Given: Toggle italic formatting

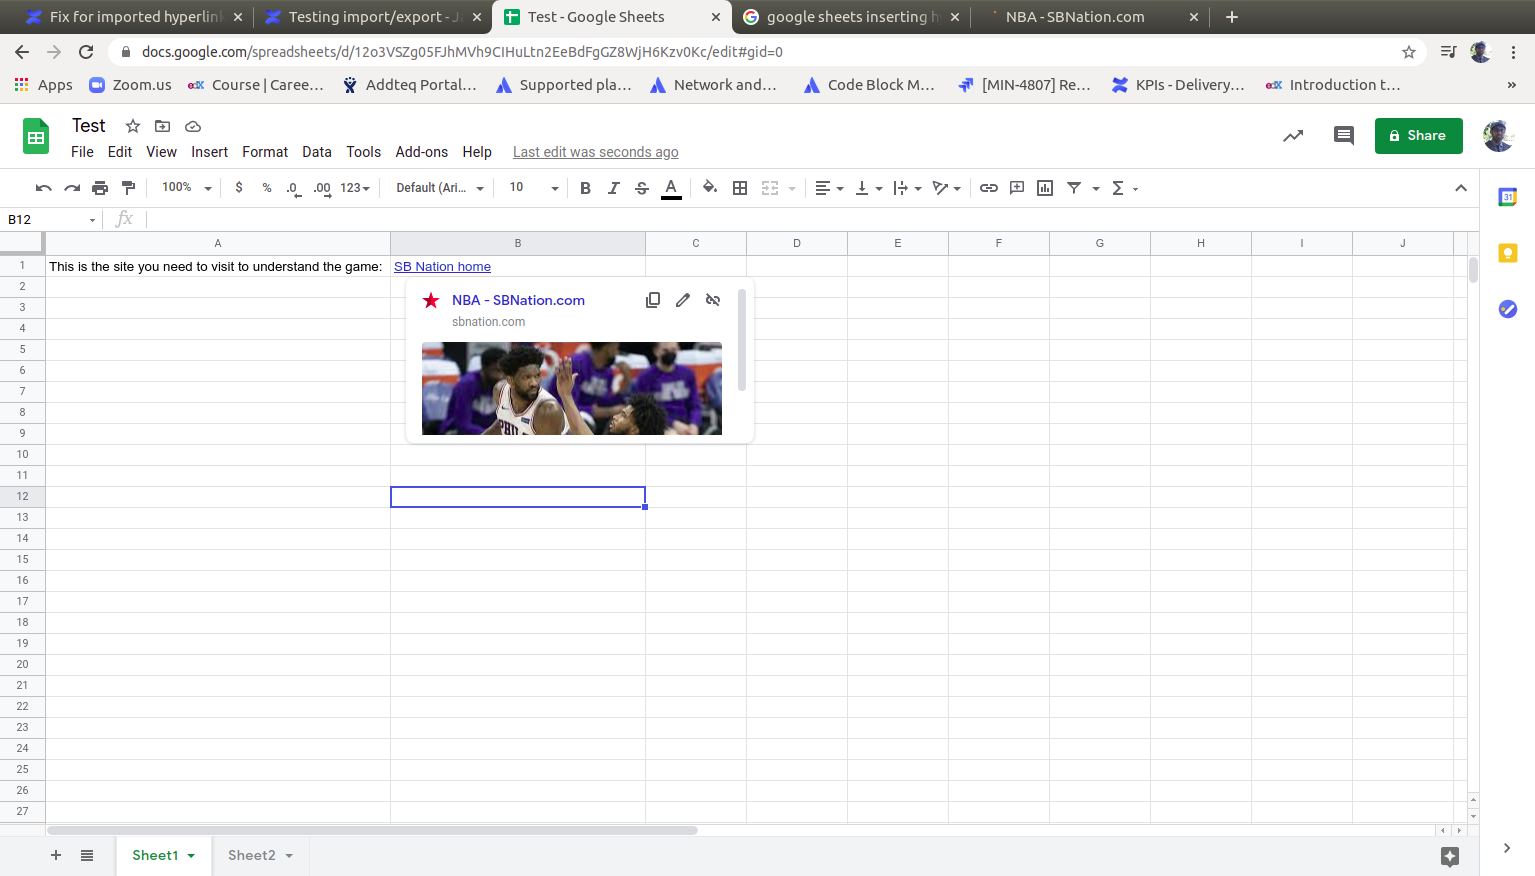Looking at the screenshot, I should coord(614,188).
